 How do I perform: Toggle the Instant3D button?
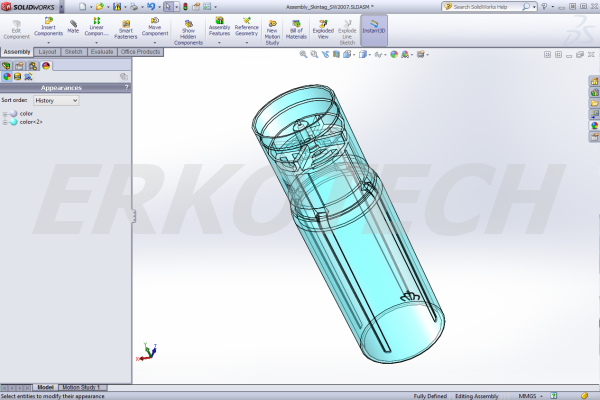pyautogui.click(x=373, y=26)
